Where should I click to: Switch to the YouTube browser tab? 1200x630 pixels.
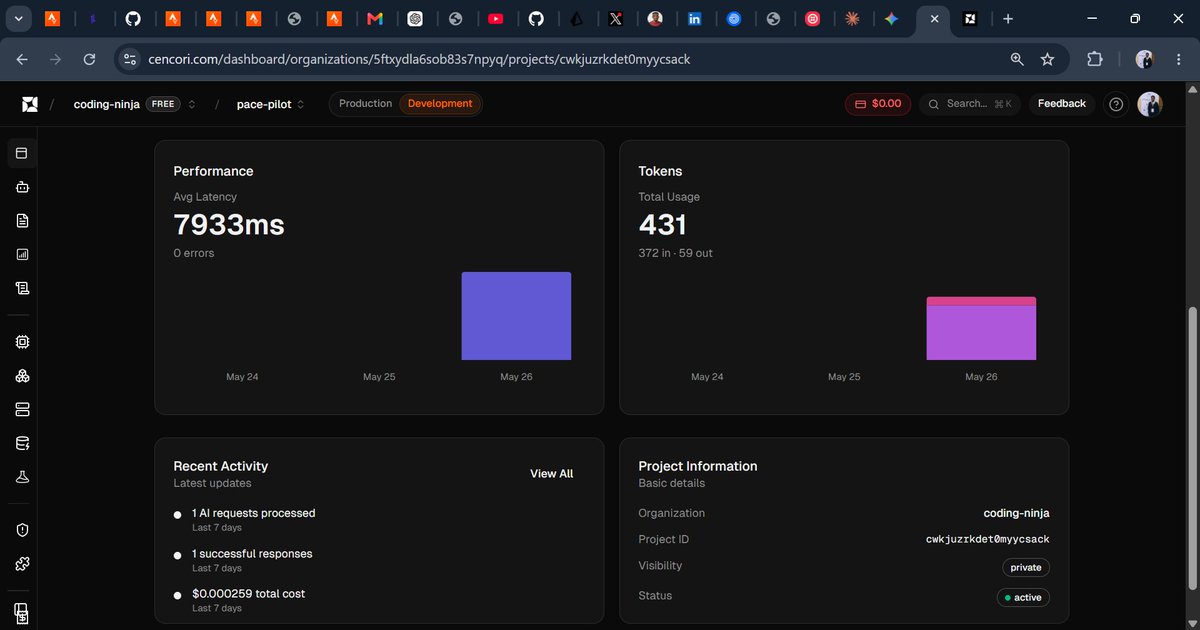point(496,18)
